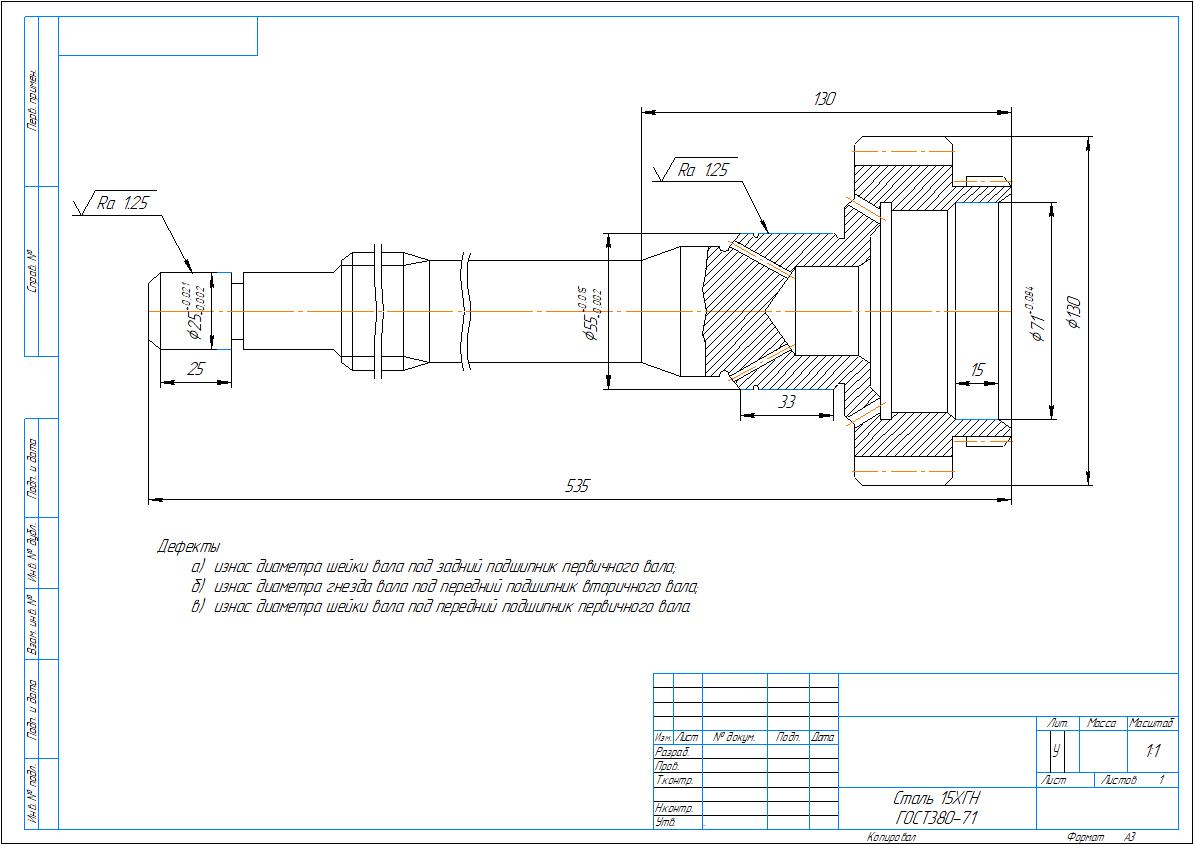The height and width of the screenshot is (846, 1194).
Task: Click the Сталь 15ХГН material cell
Action: (937, 808)
